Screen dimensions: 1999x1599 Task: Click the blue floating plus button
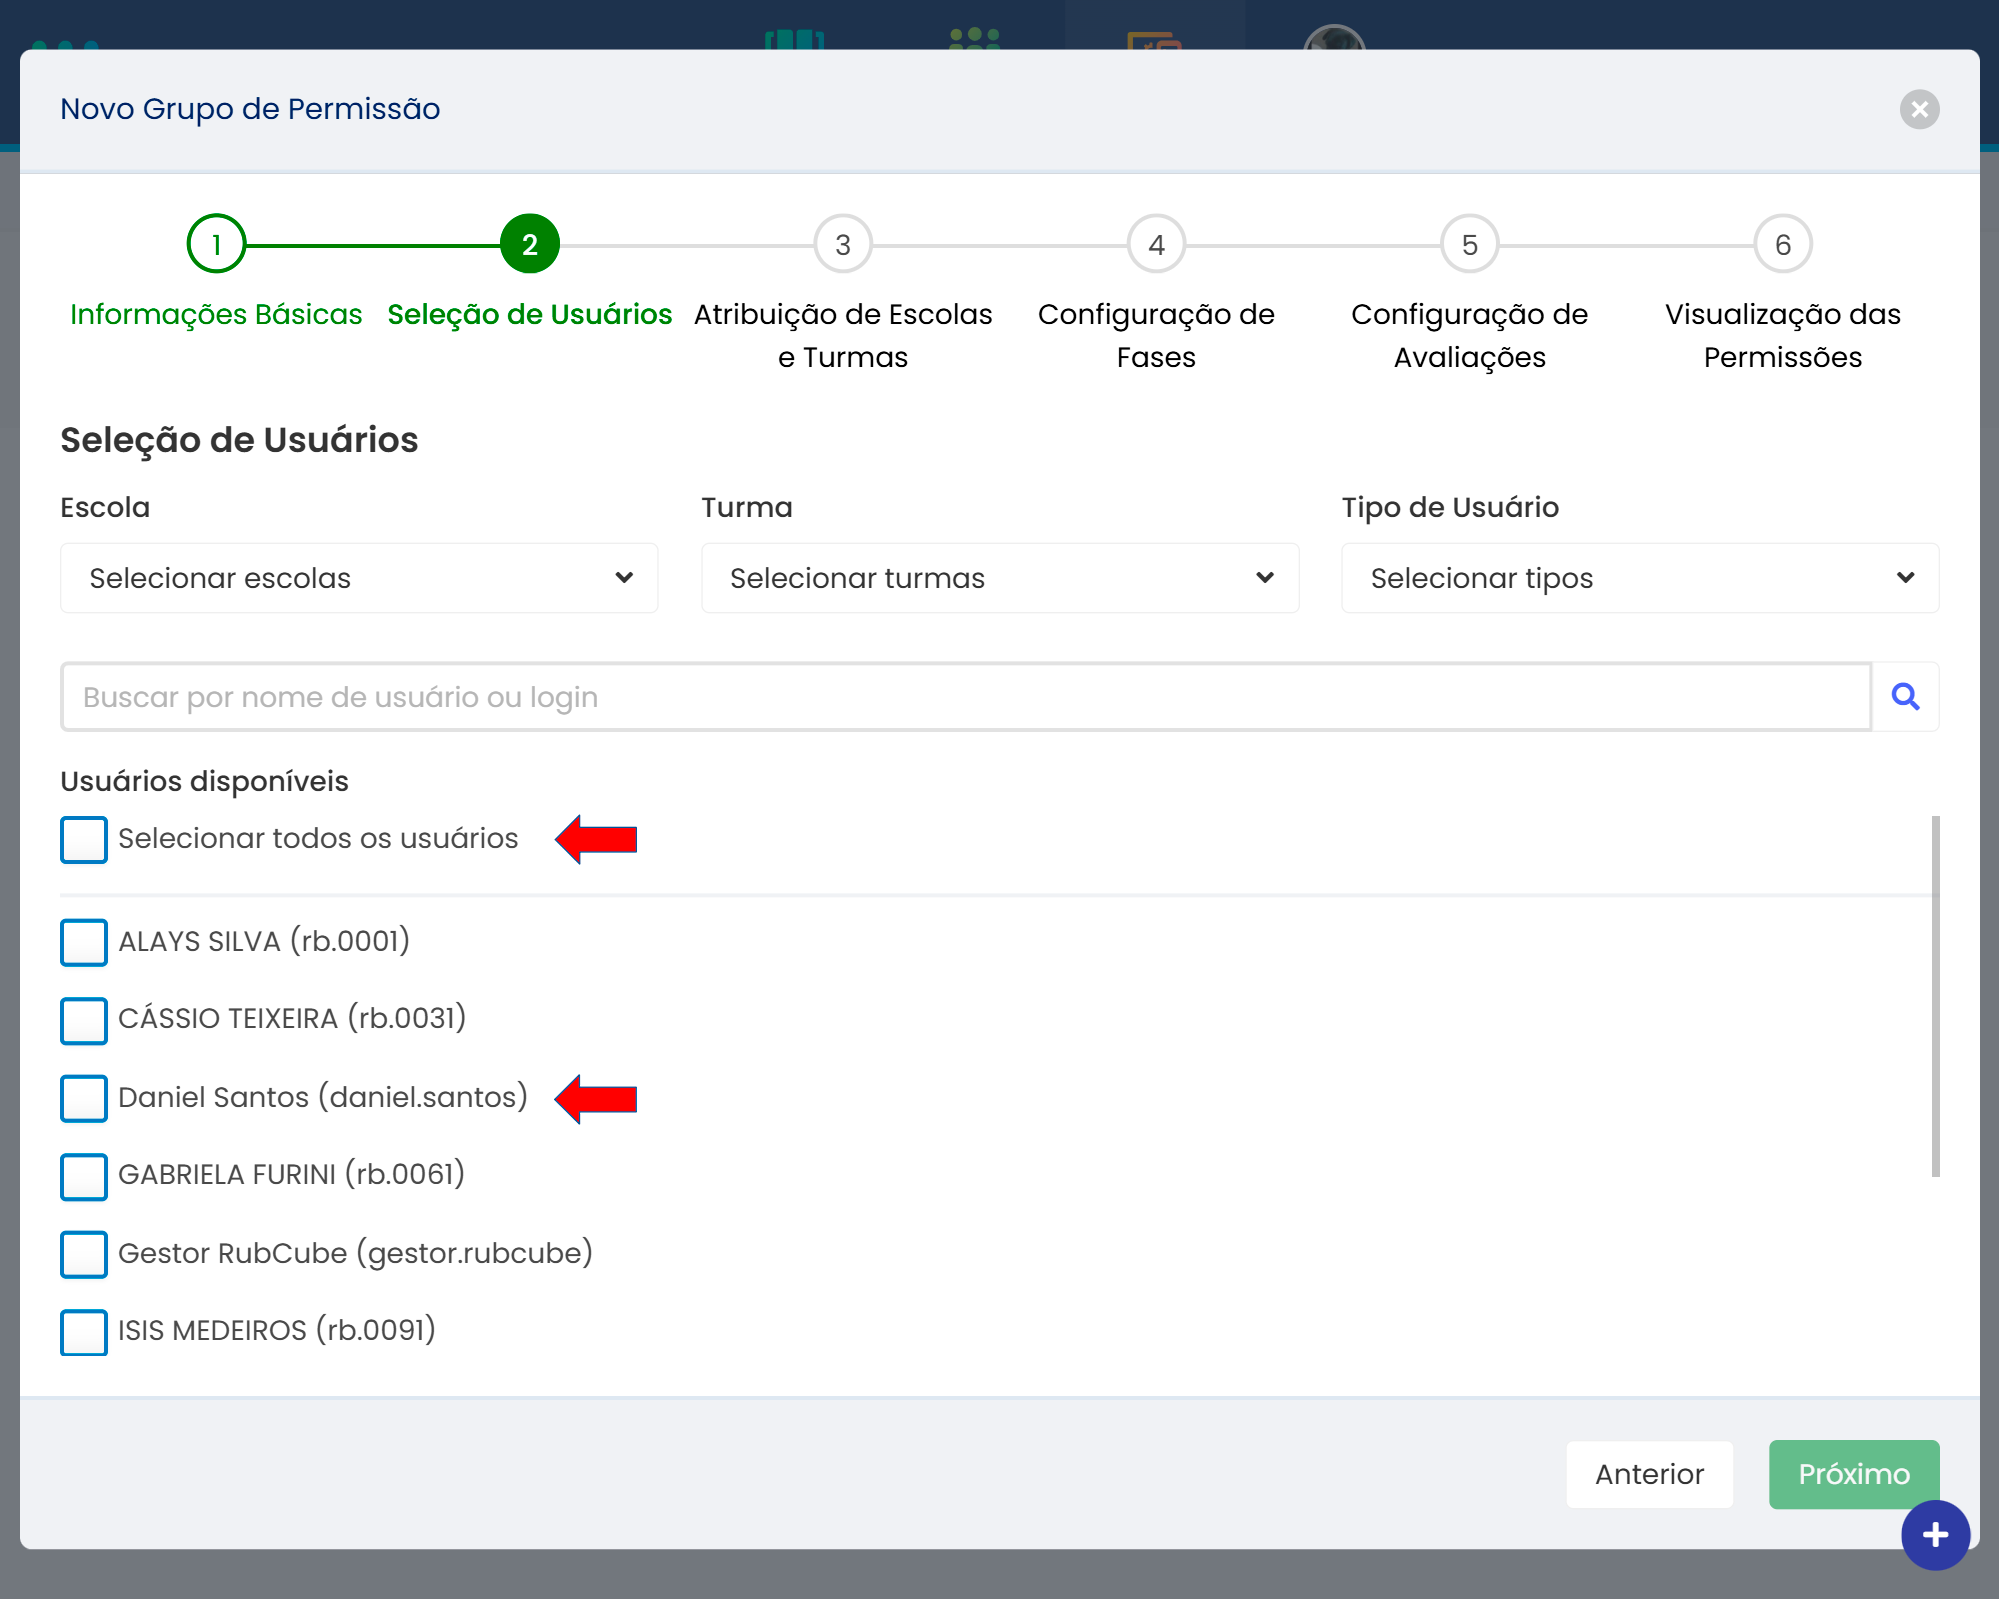1935,1535
